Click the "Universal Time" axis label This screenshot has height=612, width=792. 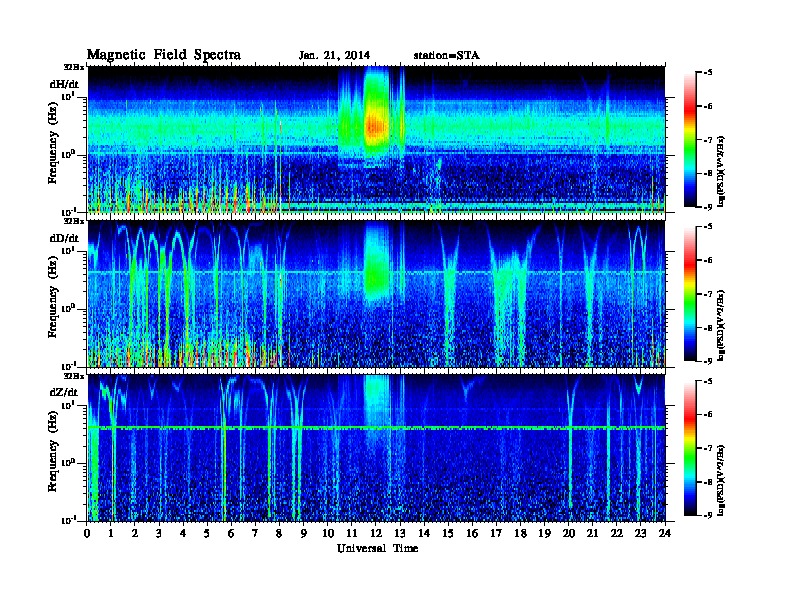pyautogui.click(x=377, y=548)
